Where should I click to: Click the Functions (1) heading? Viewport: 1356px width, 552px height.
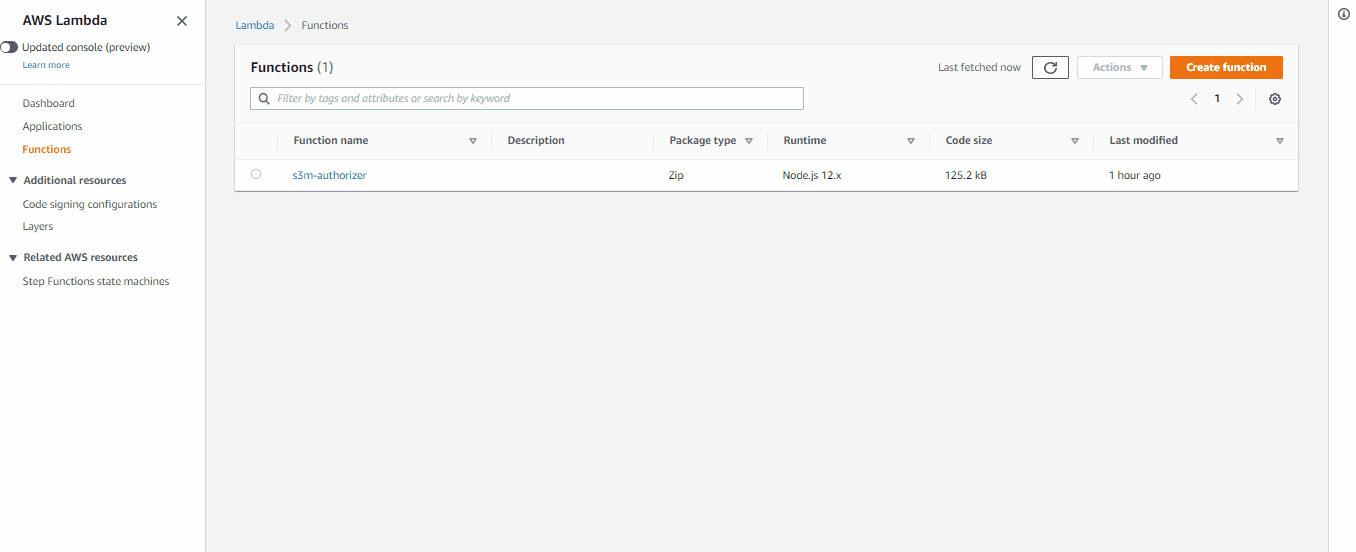click(x=292, y=67)
